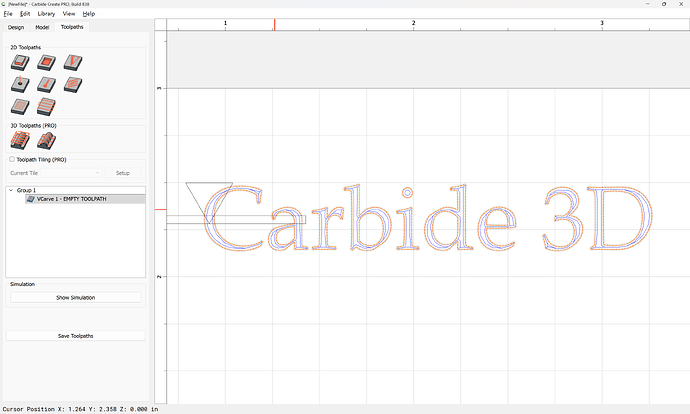Click the Texture toolpath icon with diagonal lines
The image size is (690, 414).
tap(71, 84)
